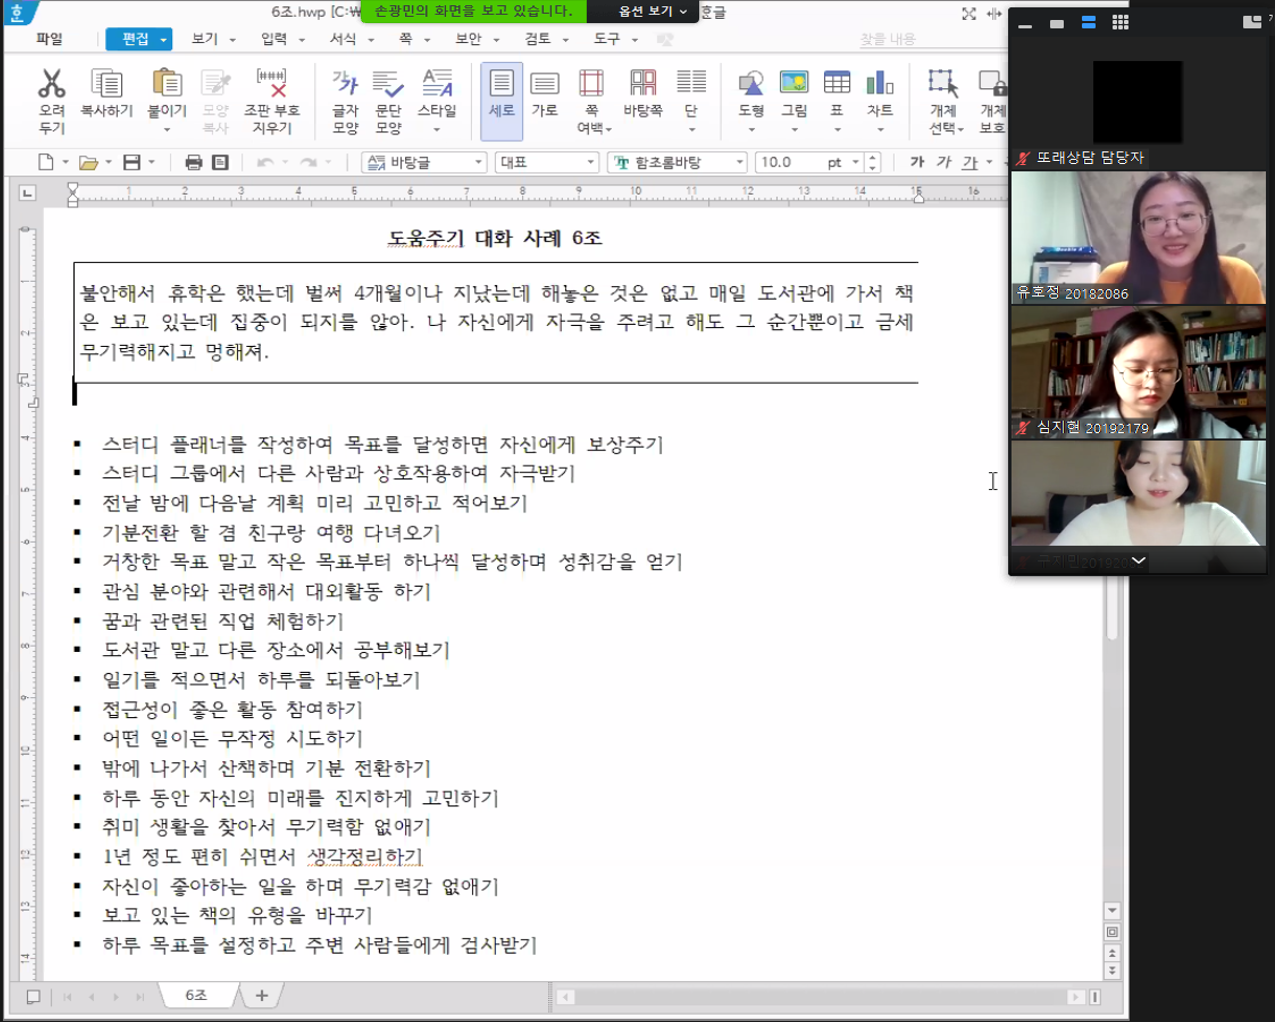
Task: Expand the 함초롬바탕 font dropdown
Action: pos(740,162)
